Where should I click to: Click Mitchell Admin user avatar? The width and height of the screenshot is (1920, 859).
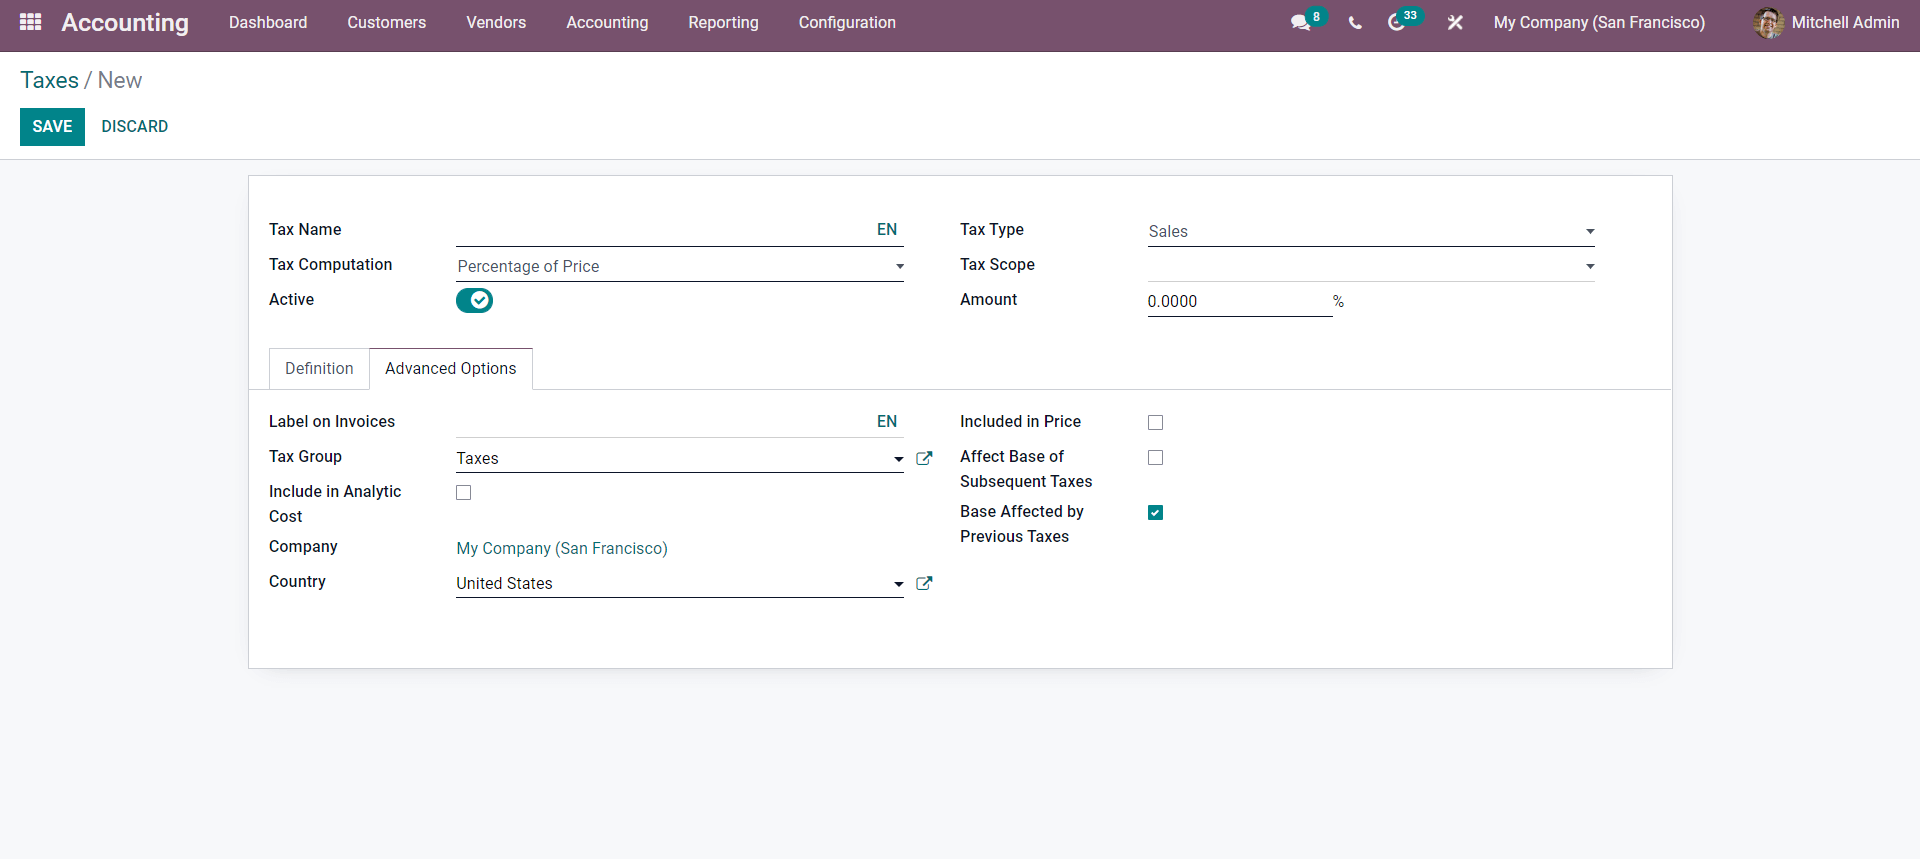1768,23
